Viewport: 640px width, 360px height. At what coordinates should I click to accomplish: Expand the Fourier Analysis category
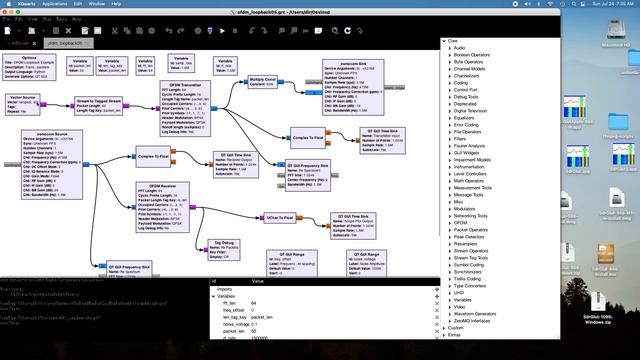click(x=450, y=146)
